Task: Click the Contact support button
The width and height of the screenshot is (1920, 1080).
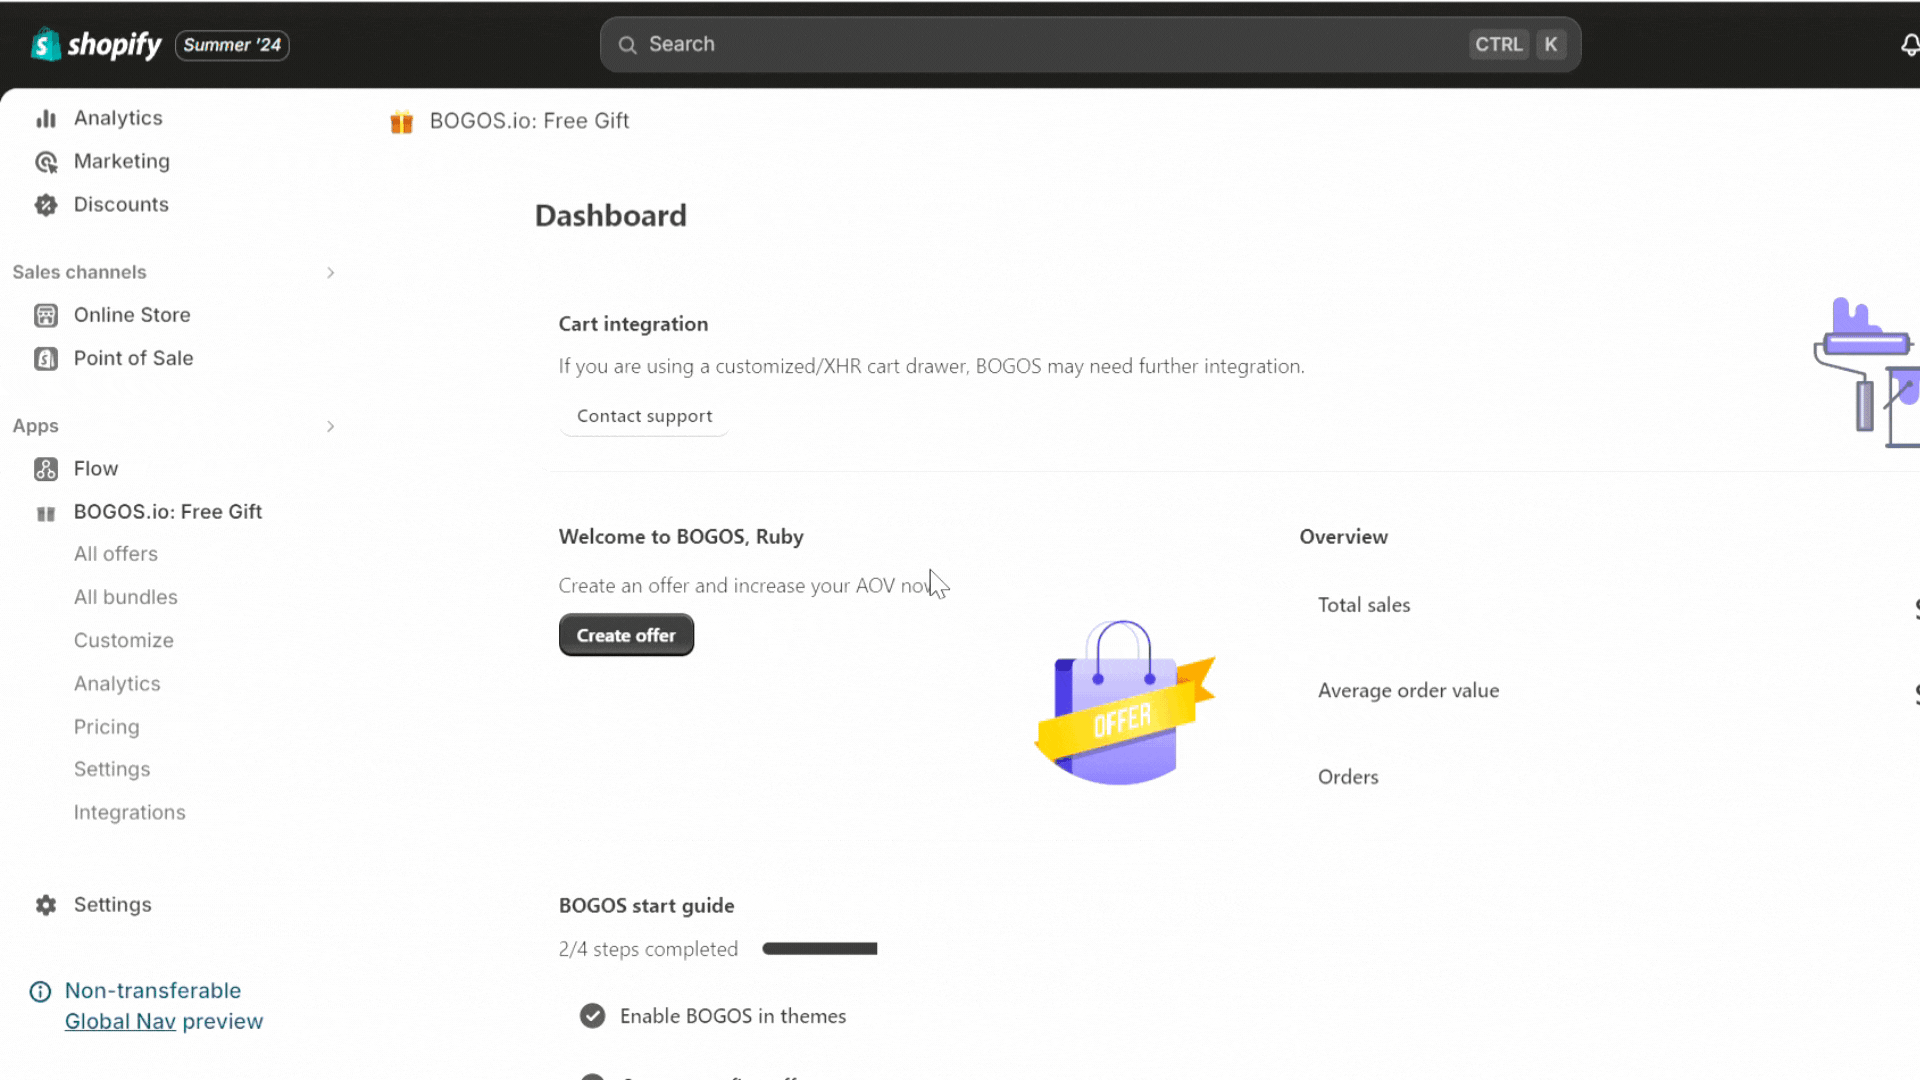Action: pos(644,416)
